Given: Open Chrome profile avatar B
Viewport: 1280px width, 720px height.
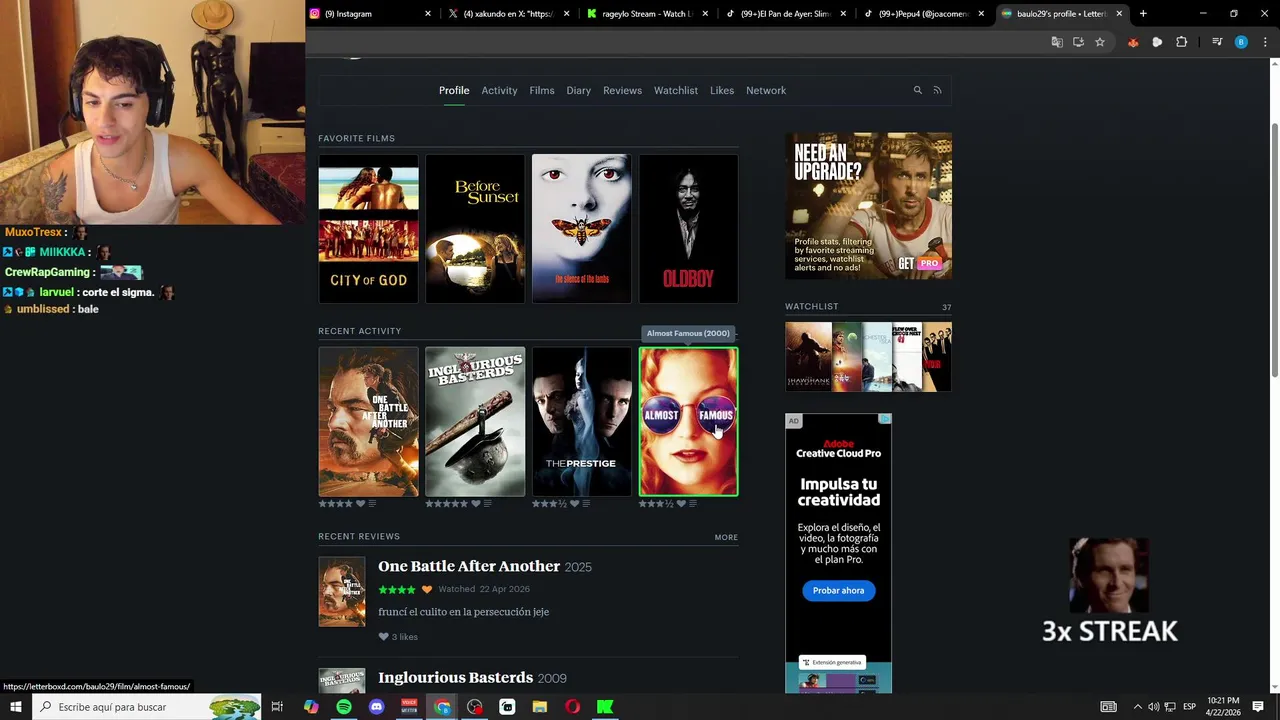Looking at the screenshot, I should [x=1241, y=42].
